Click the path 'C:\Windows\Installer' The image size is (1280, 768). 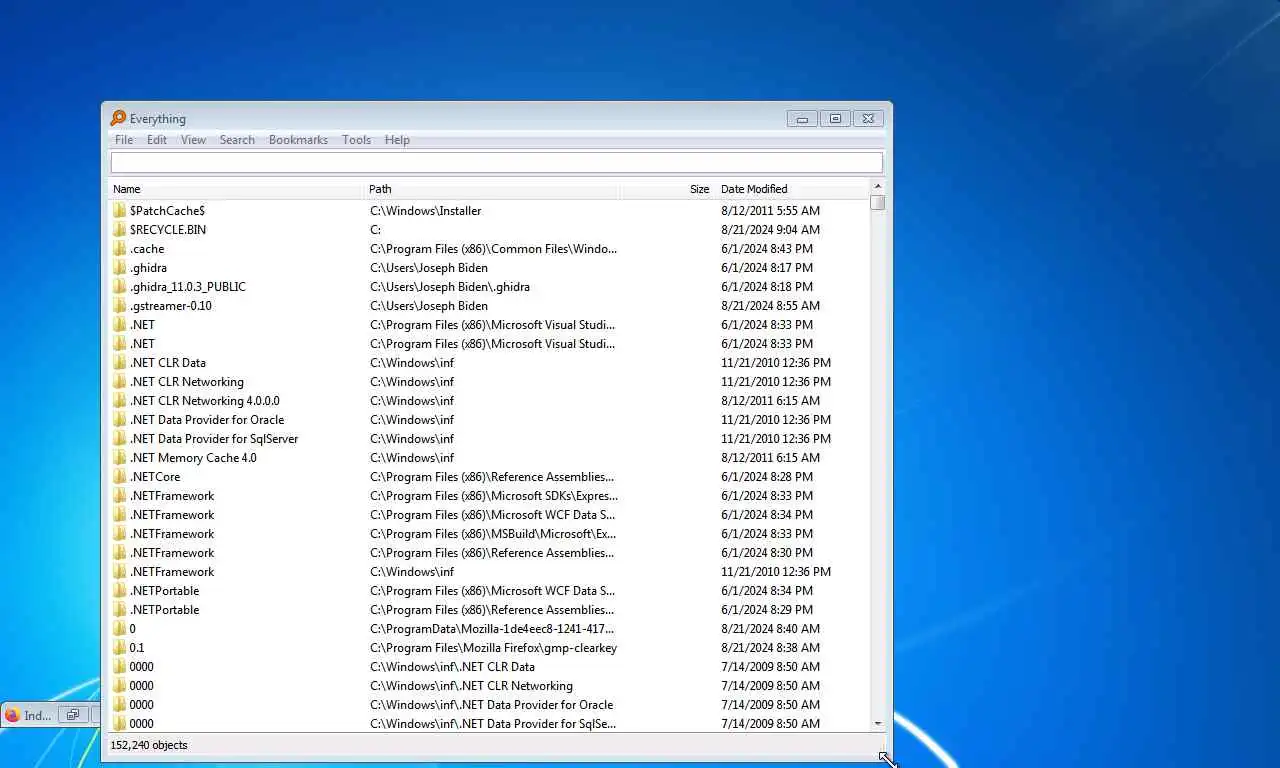click(425, 211)
